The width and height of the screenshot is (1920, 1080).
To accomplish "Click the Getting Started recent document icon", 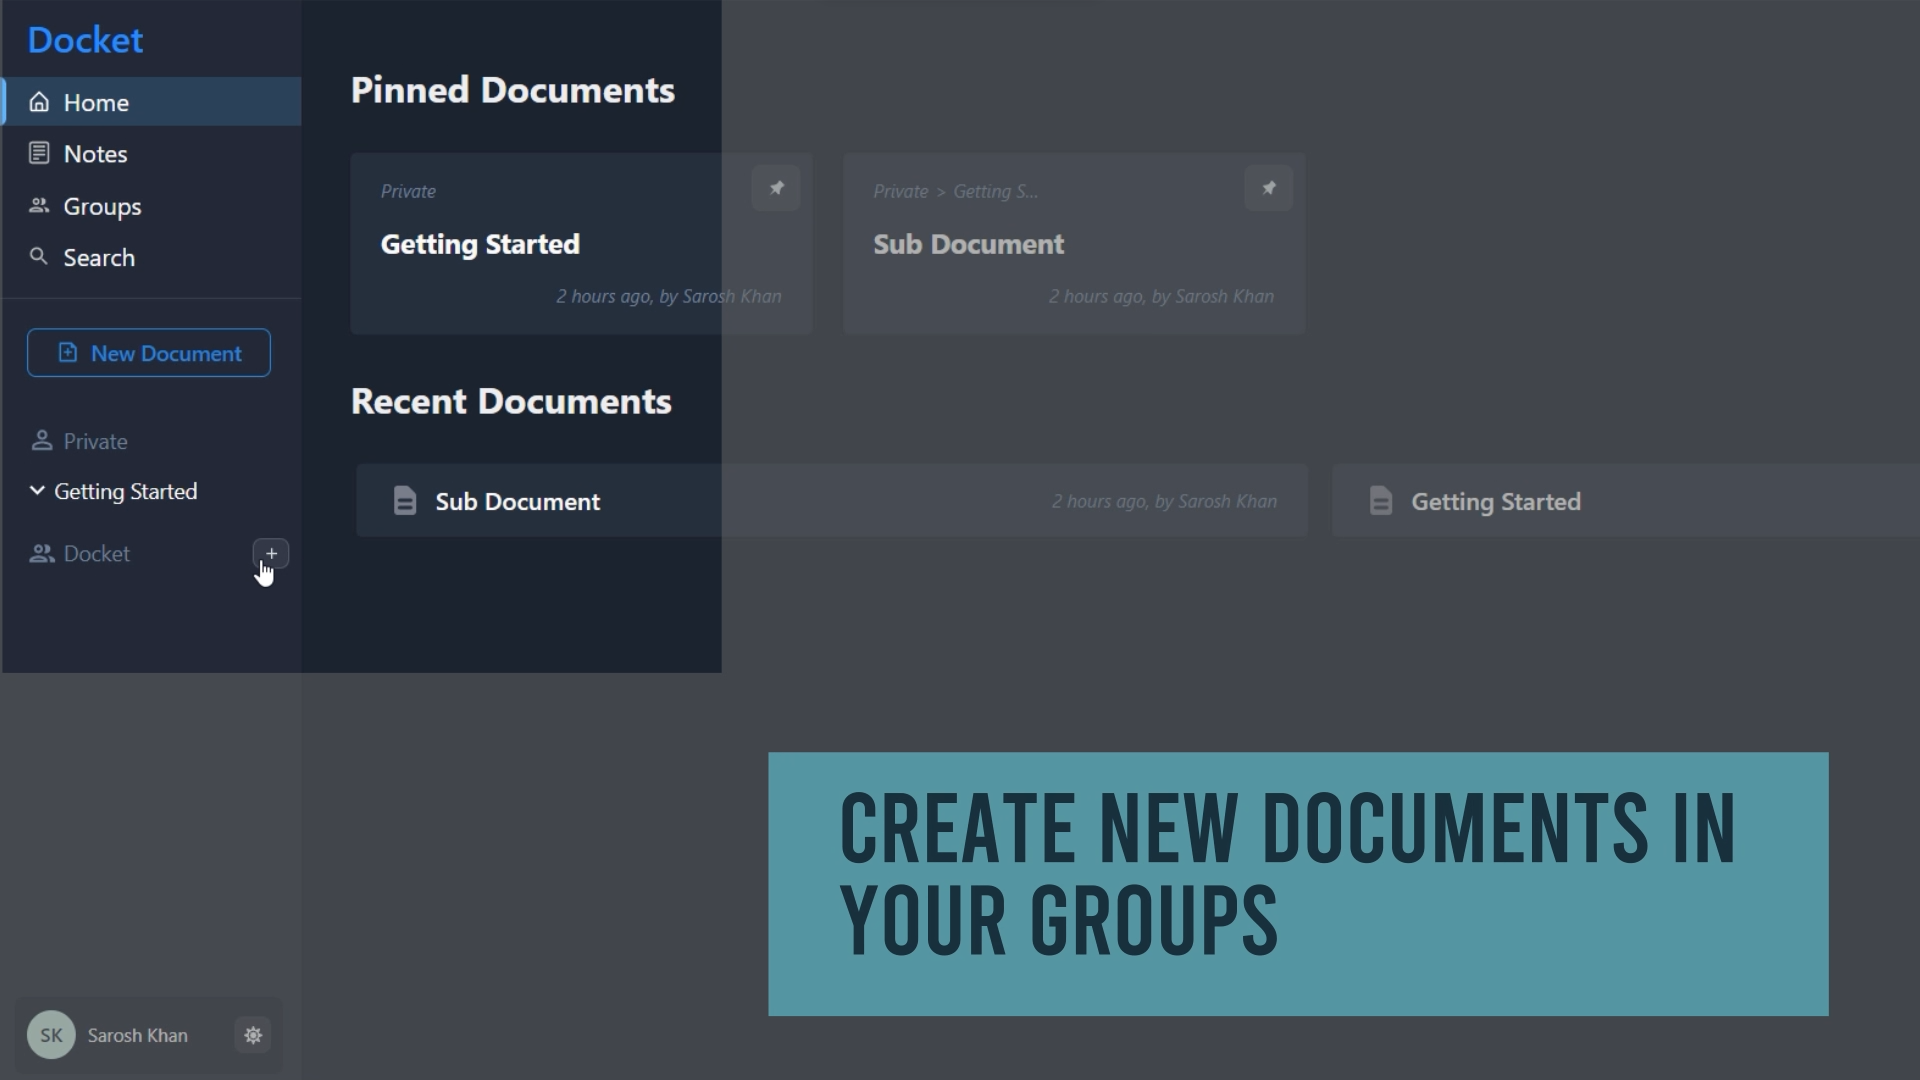I will coord(1381,501).
